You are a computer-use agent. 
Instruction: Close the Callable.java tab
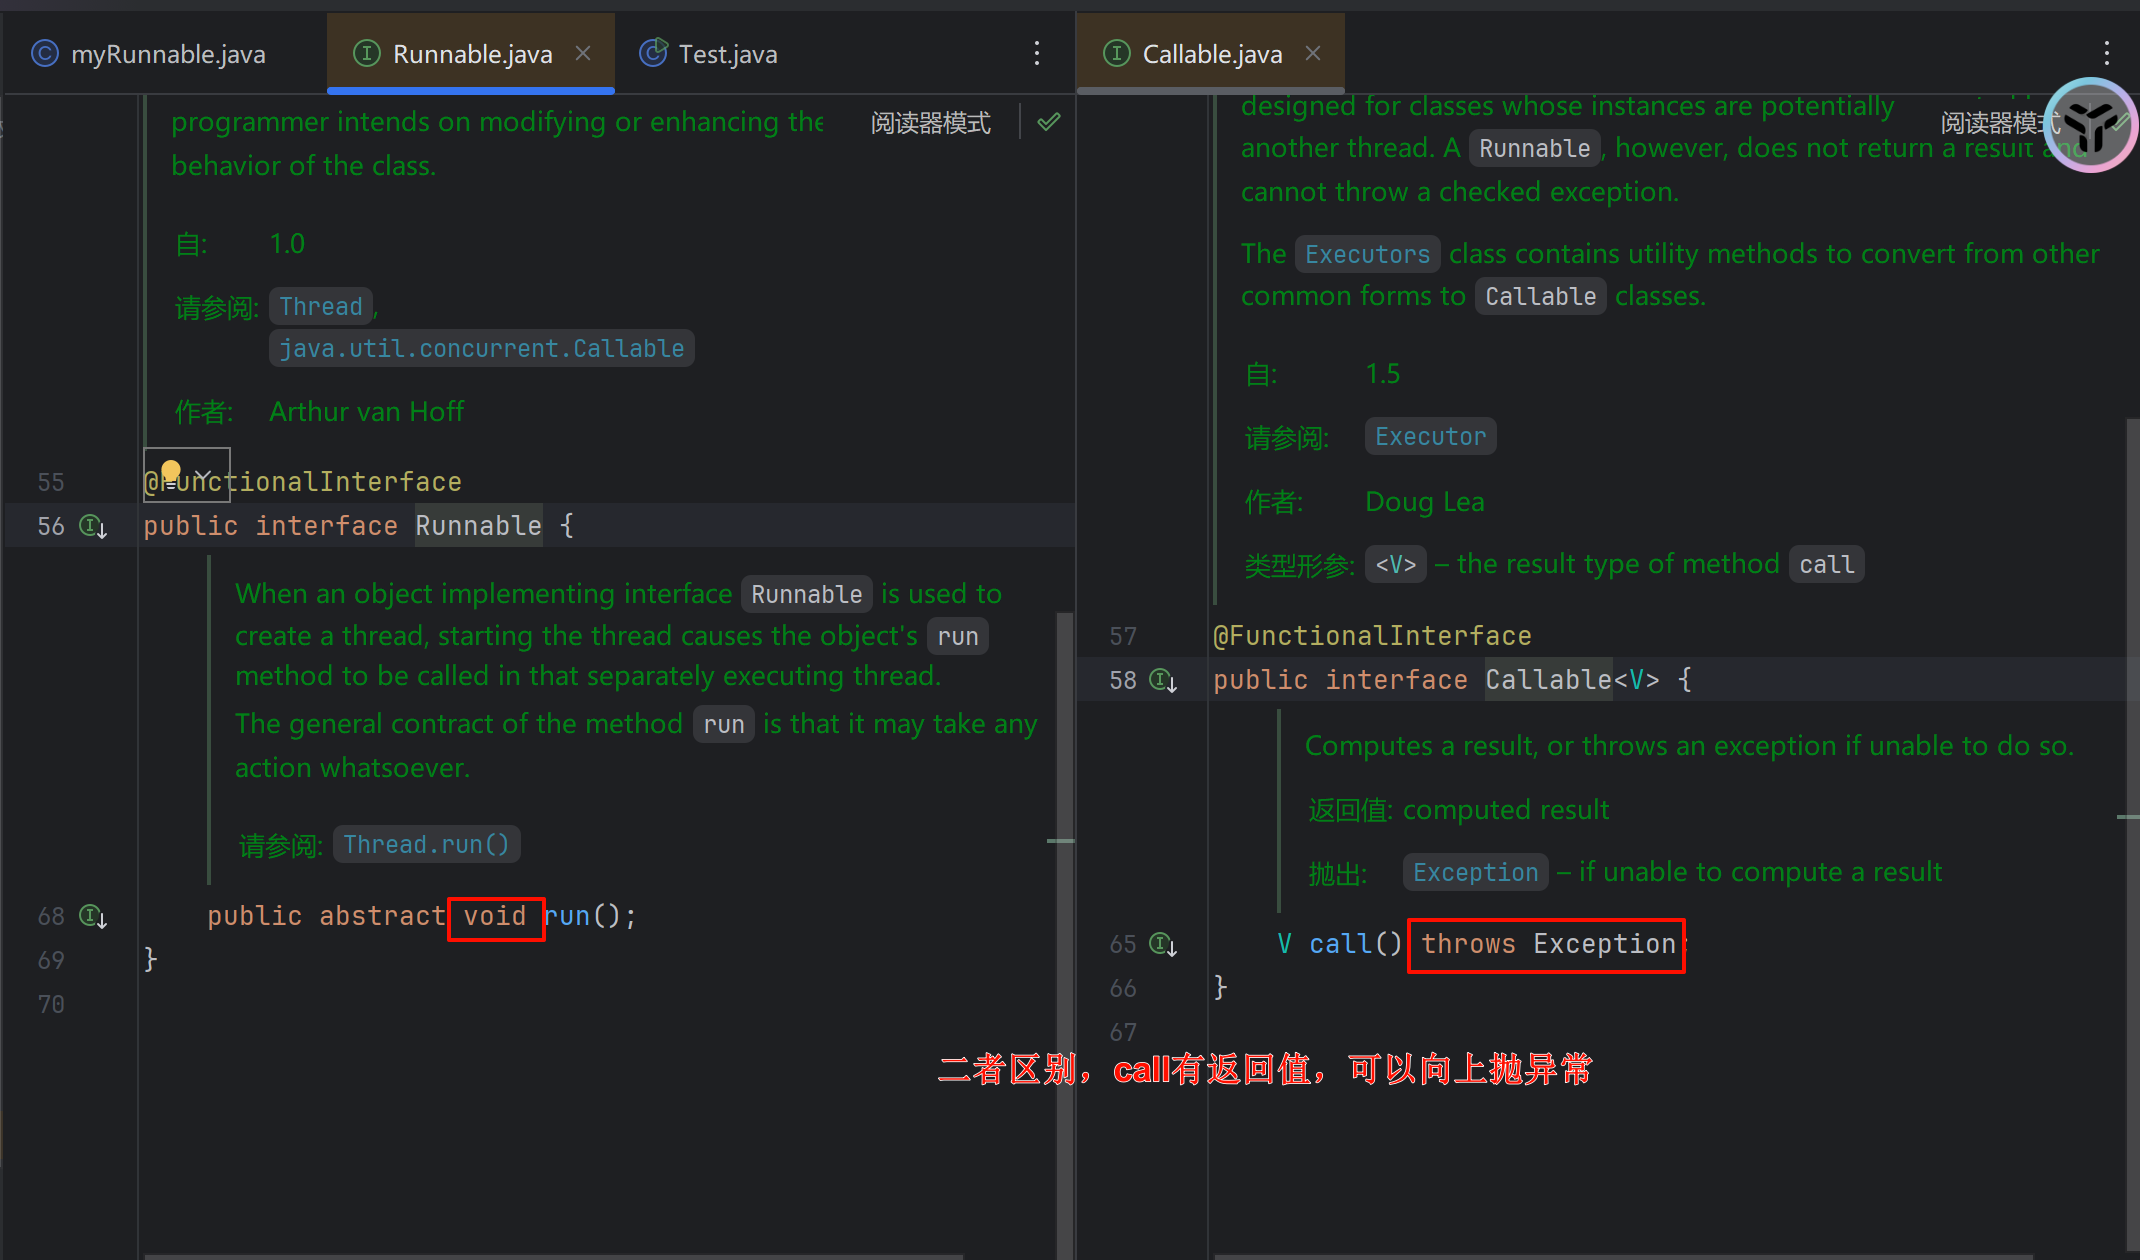pyautogui.click(x=1313, y=54)
